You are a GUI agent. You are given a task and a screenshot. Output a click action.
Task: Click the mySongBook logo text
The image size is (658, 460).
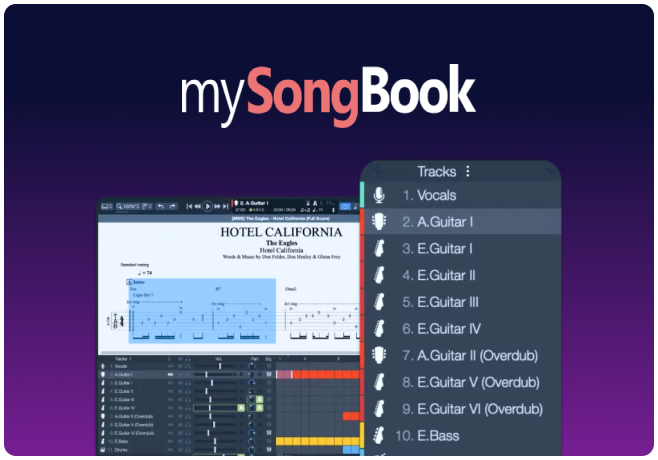(328, 93)
